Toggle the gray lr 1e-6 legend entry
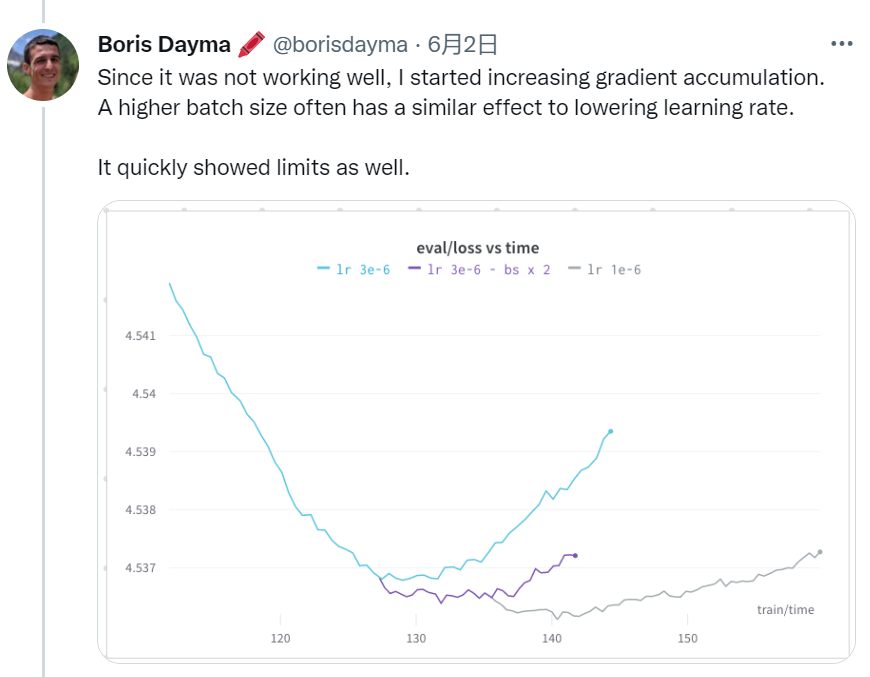 pos(604,269)
